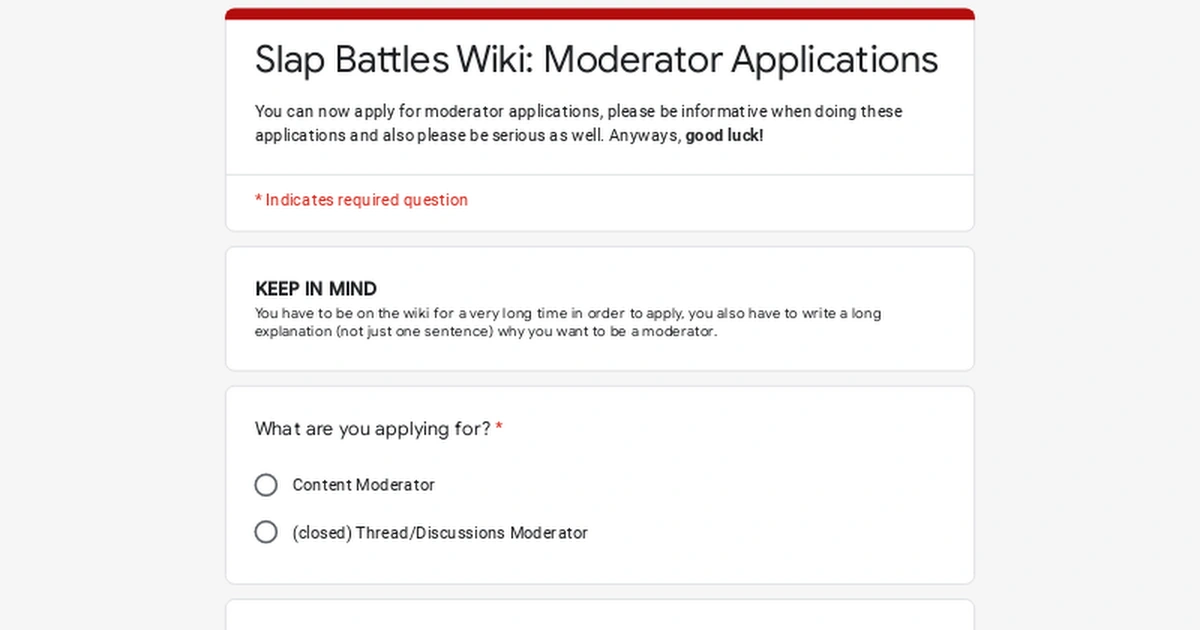Click the KEEP IN MIND explanation text
This screenshot has height=630, width=1200.
point(567,322)
